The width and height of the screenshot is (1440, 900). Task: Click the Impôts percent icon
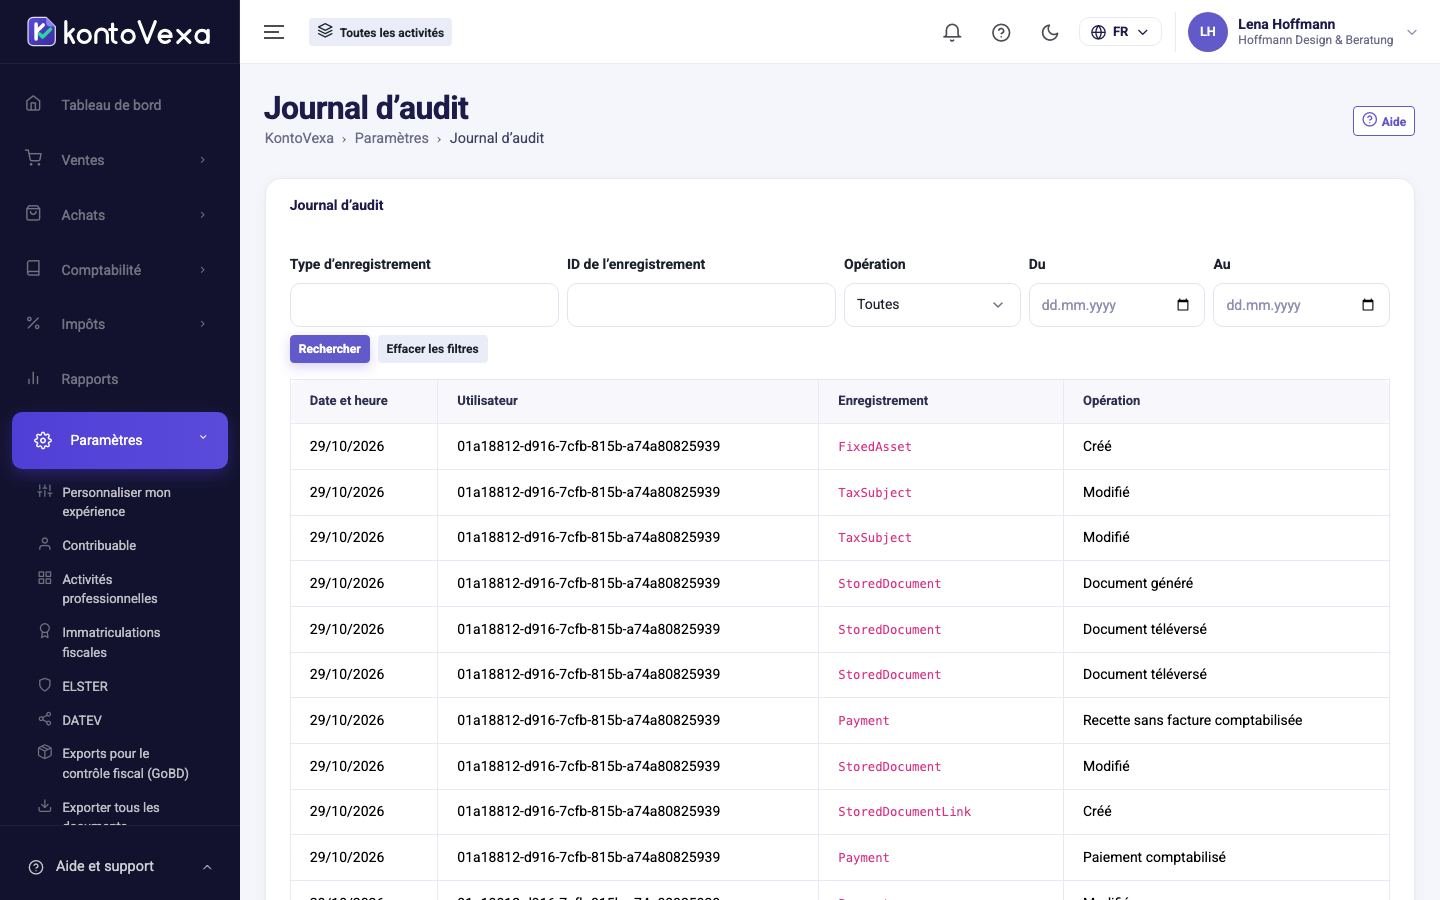[x=33, y=323]
